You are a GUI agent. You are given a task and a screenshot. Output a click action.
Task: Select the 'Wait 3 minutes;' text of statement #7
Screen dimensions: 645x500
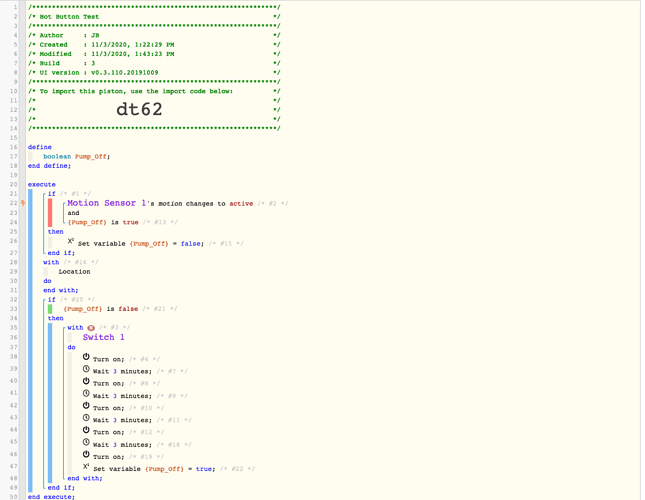coord(122,371)
